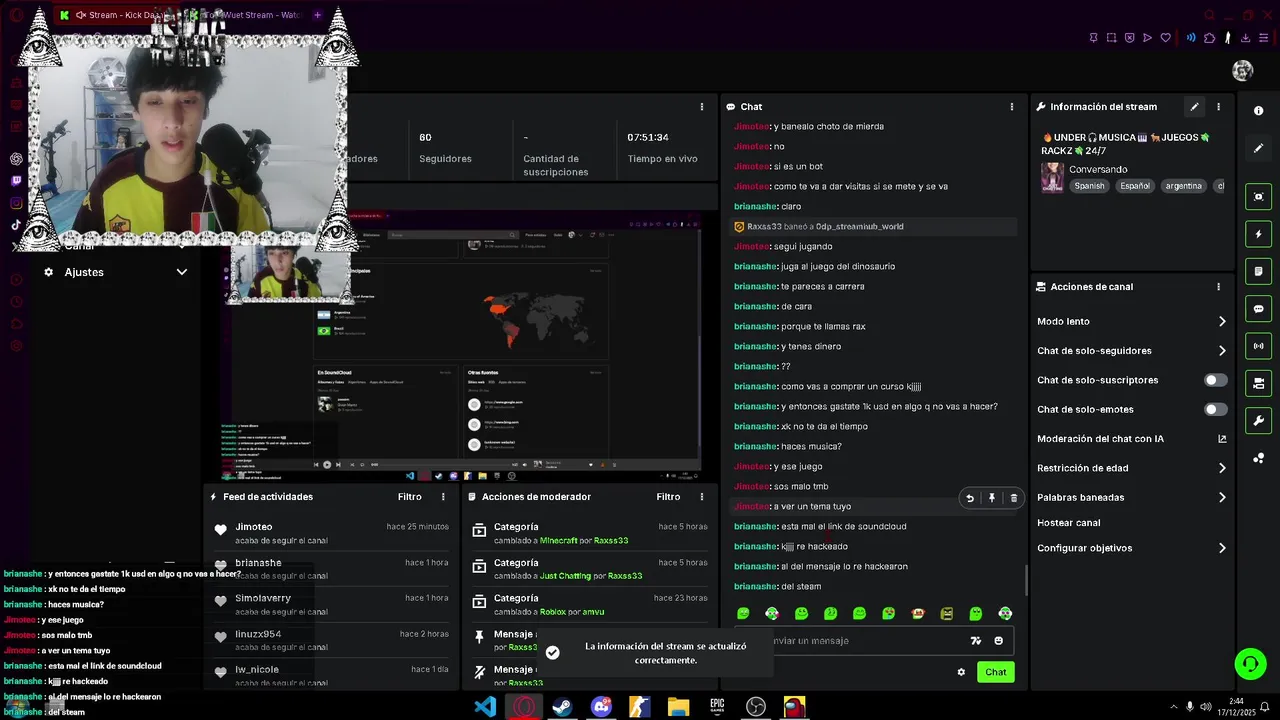Click follower Jimoteo in the activity feed
The height and width of the screenshot is (720, 1280).
pyautogui.click(x=254, y=527)
